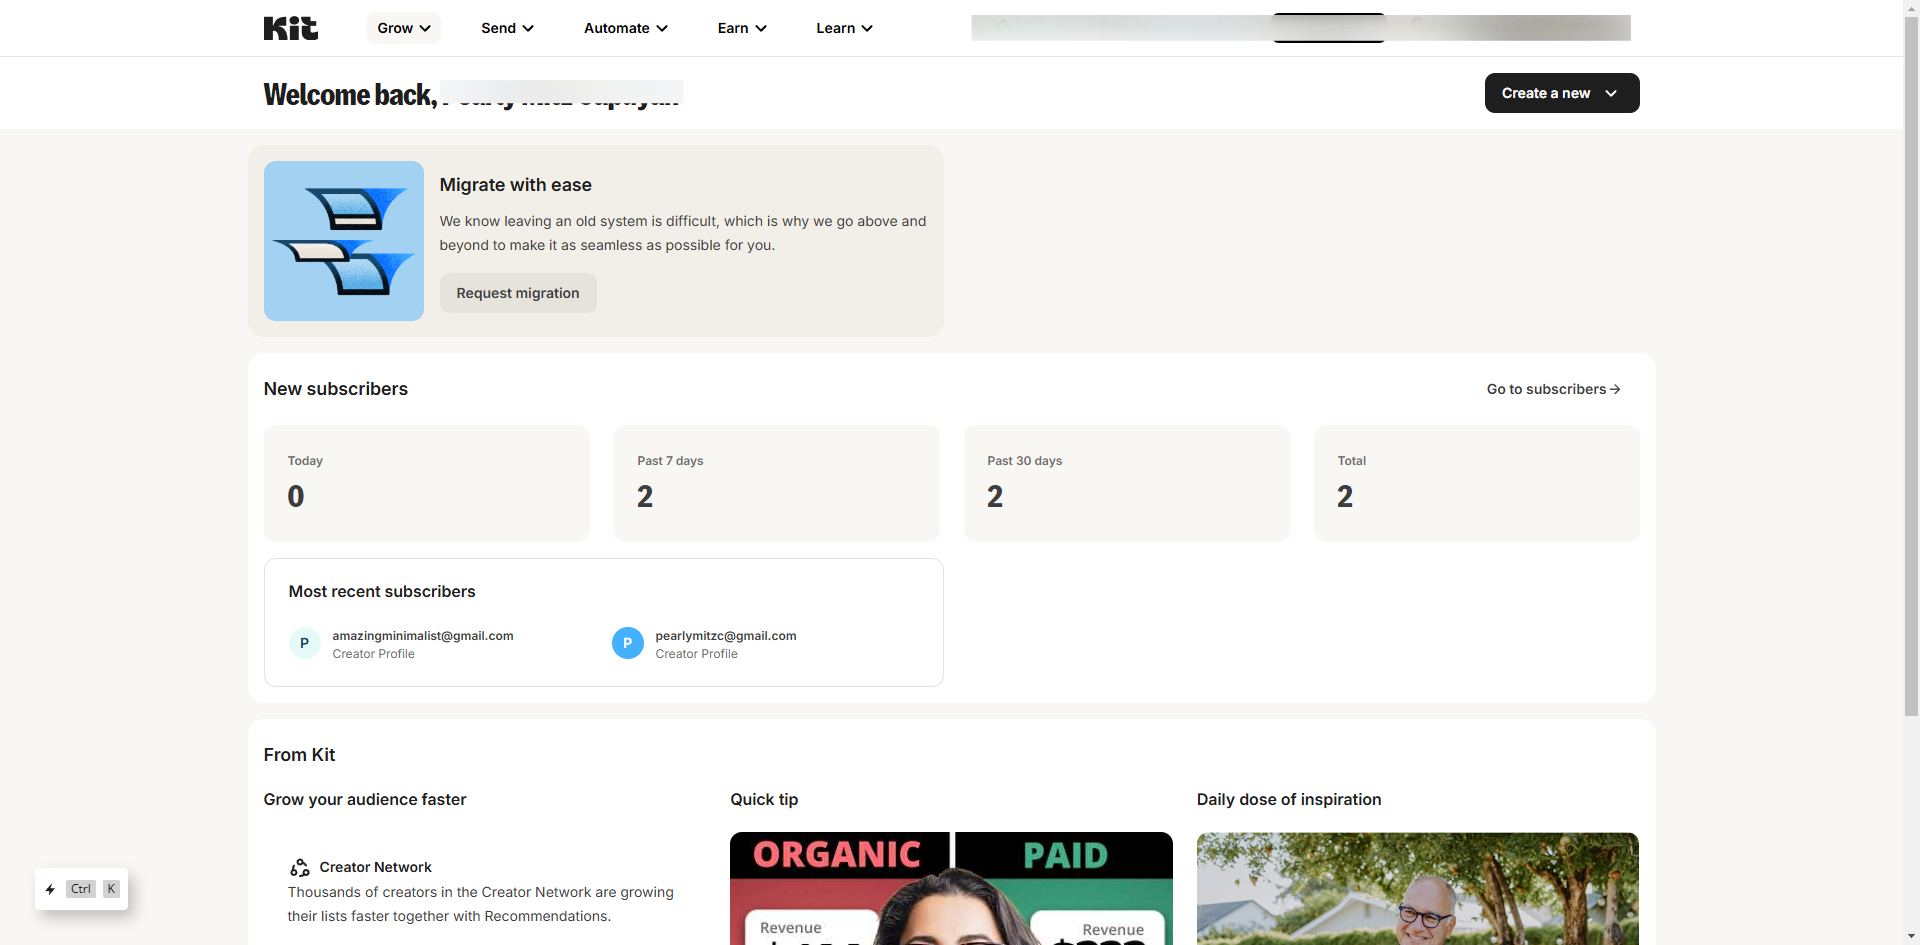This screenshot has height=945, width=1920.
Task: Click the Migrate with ease illustration
Action: [x=344, y=241]
